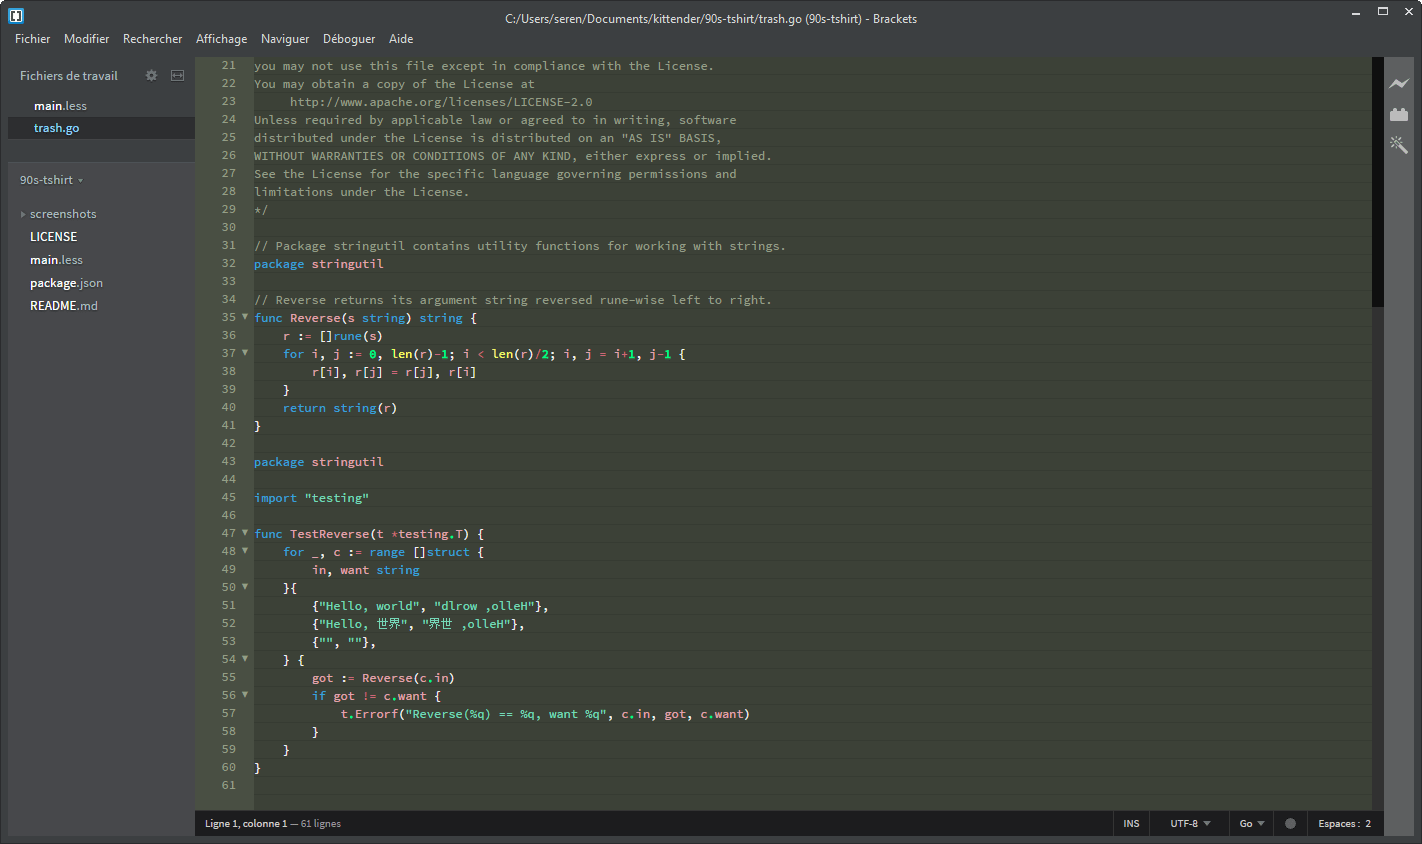
Task: Click line number 45 in gutter
Action: (x=229, y=497)
